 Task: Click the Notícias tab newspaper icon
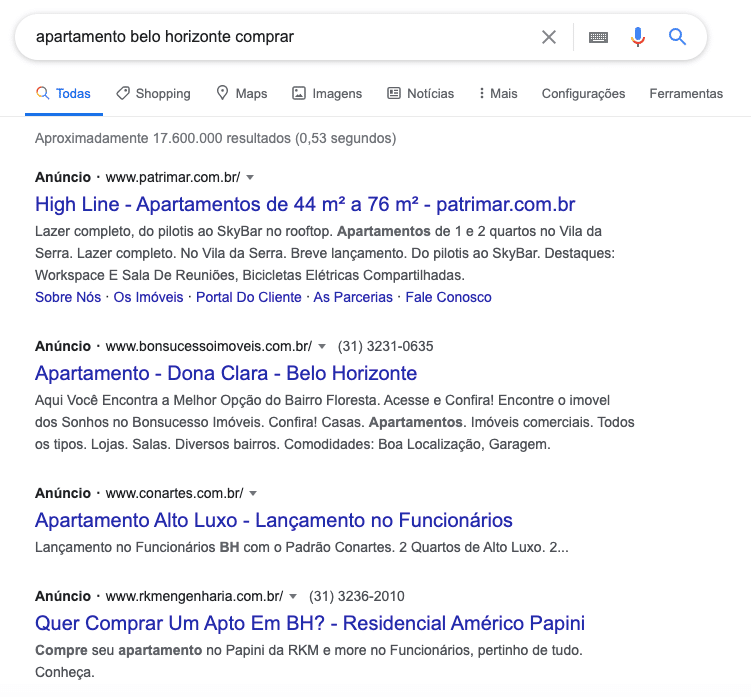[394, 93]
